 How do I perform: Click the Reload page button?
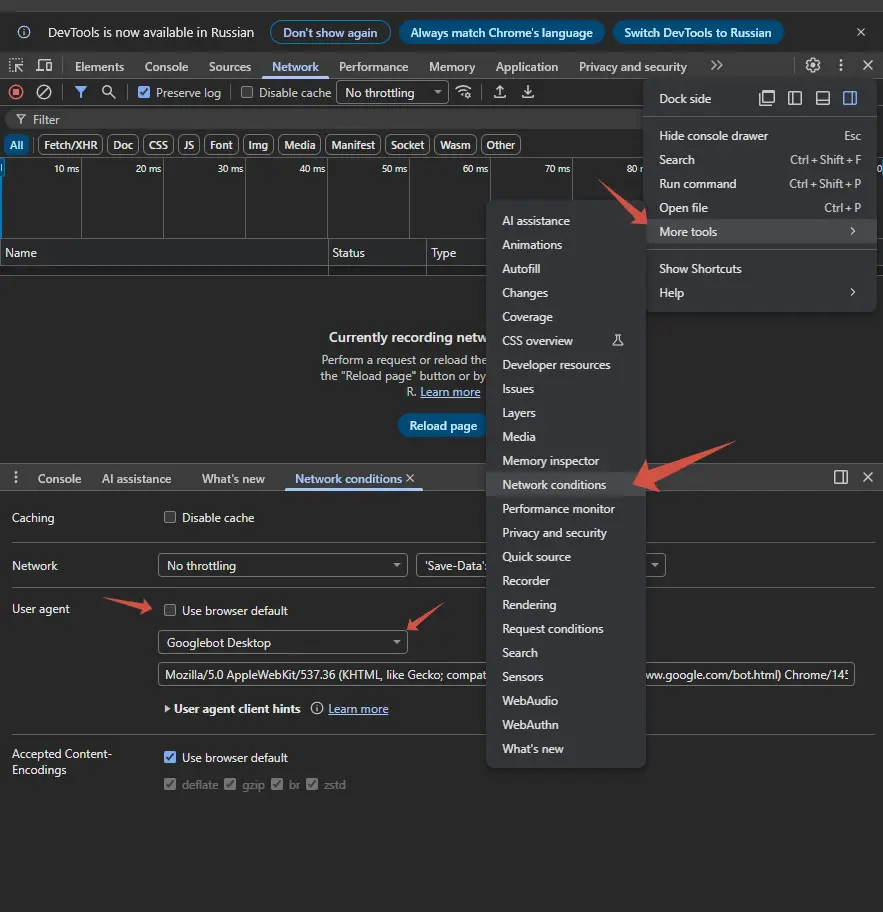point(443,426)
